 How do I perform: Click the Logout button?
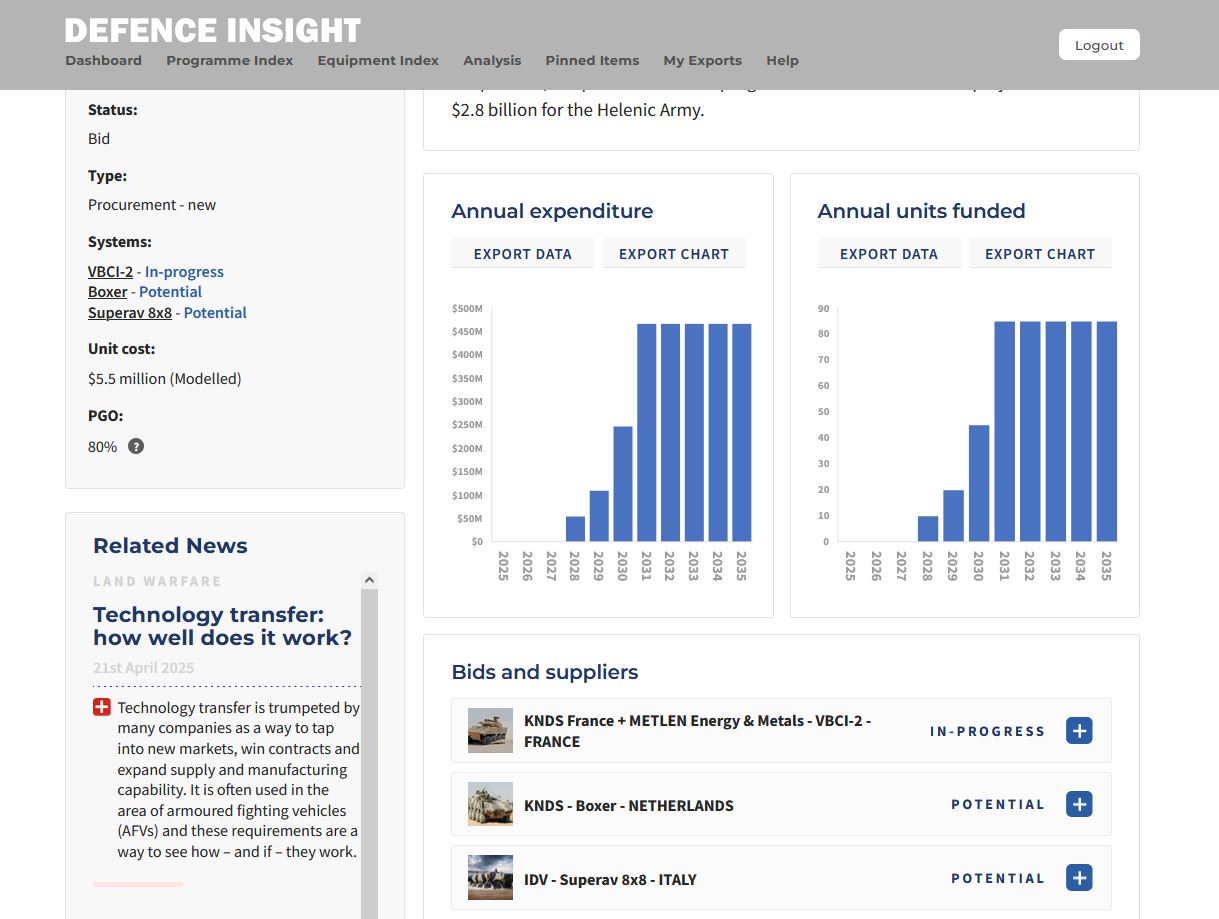(1099, 45)
